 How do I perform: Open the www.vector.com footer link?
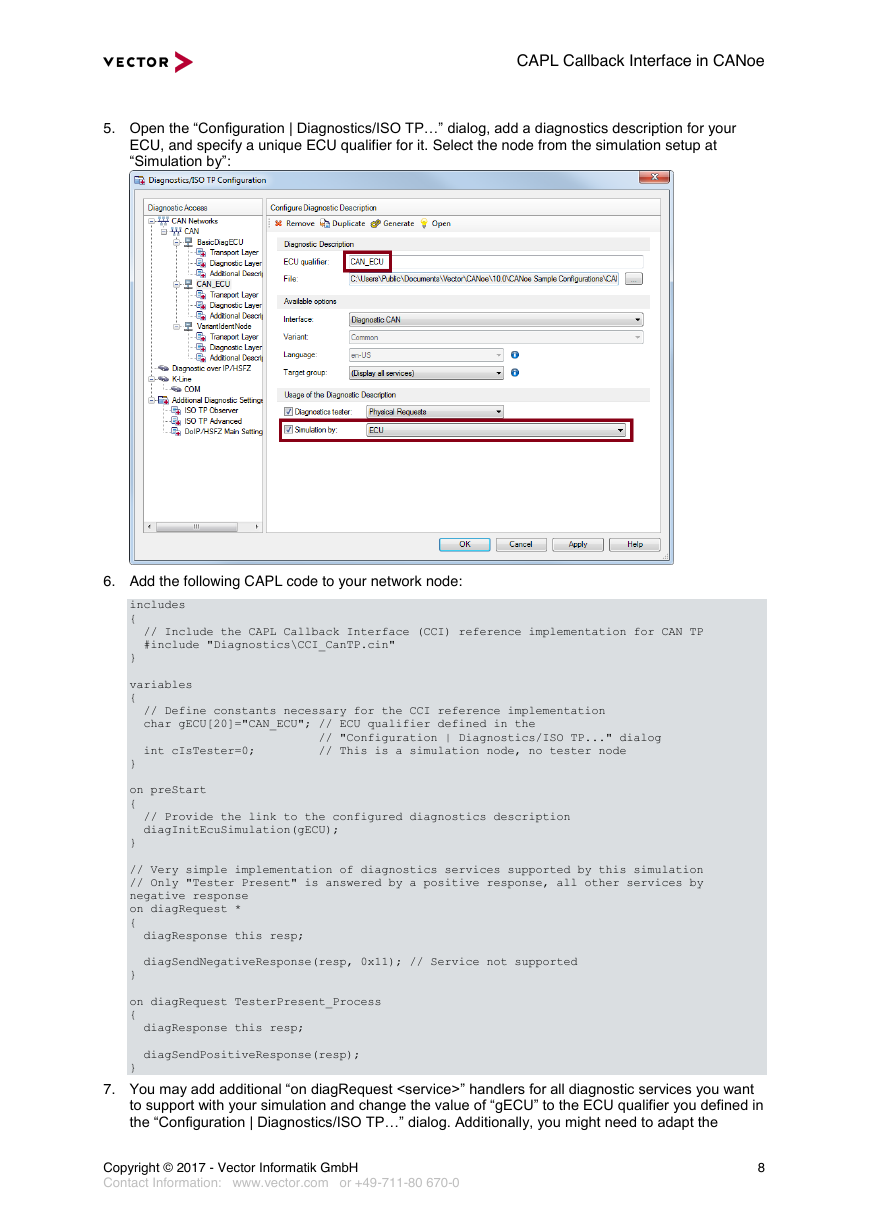coord(280,1182)
